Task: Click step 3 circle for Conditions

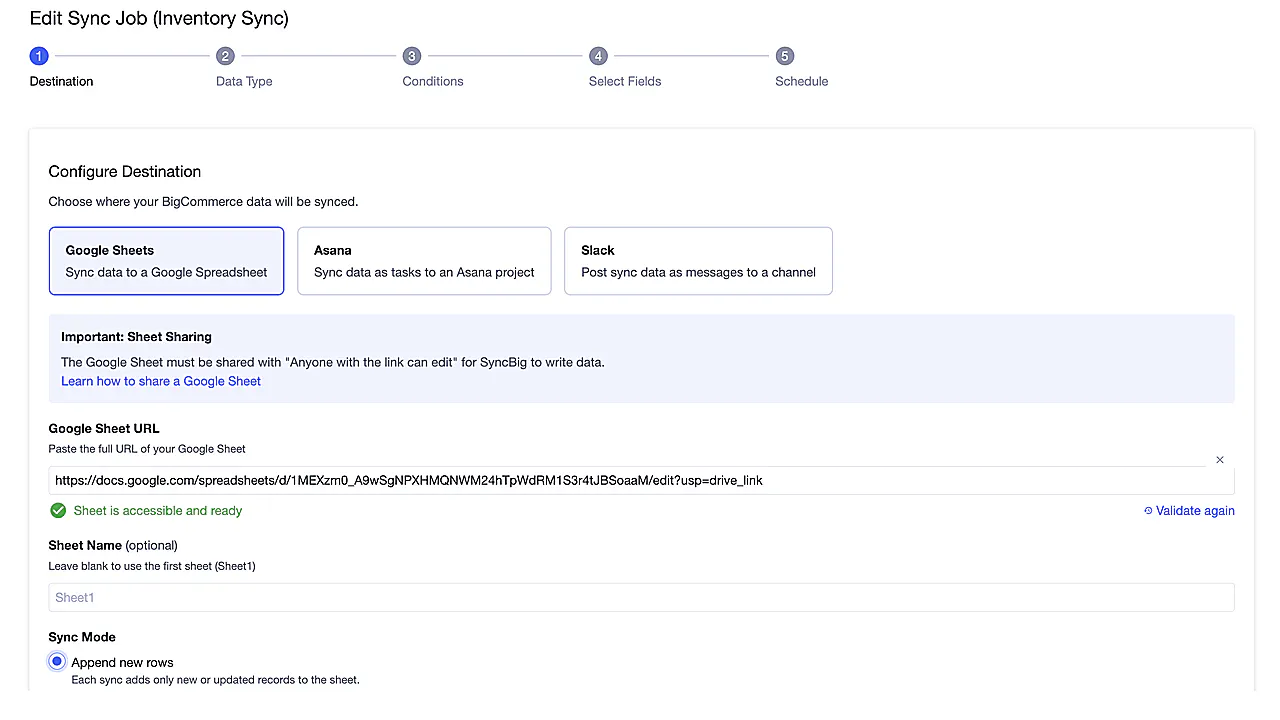Action: (x=412, y=56)
